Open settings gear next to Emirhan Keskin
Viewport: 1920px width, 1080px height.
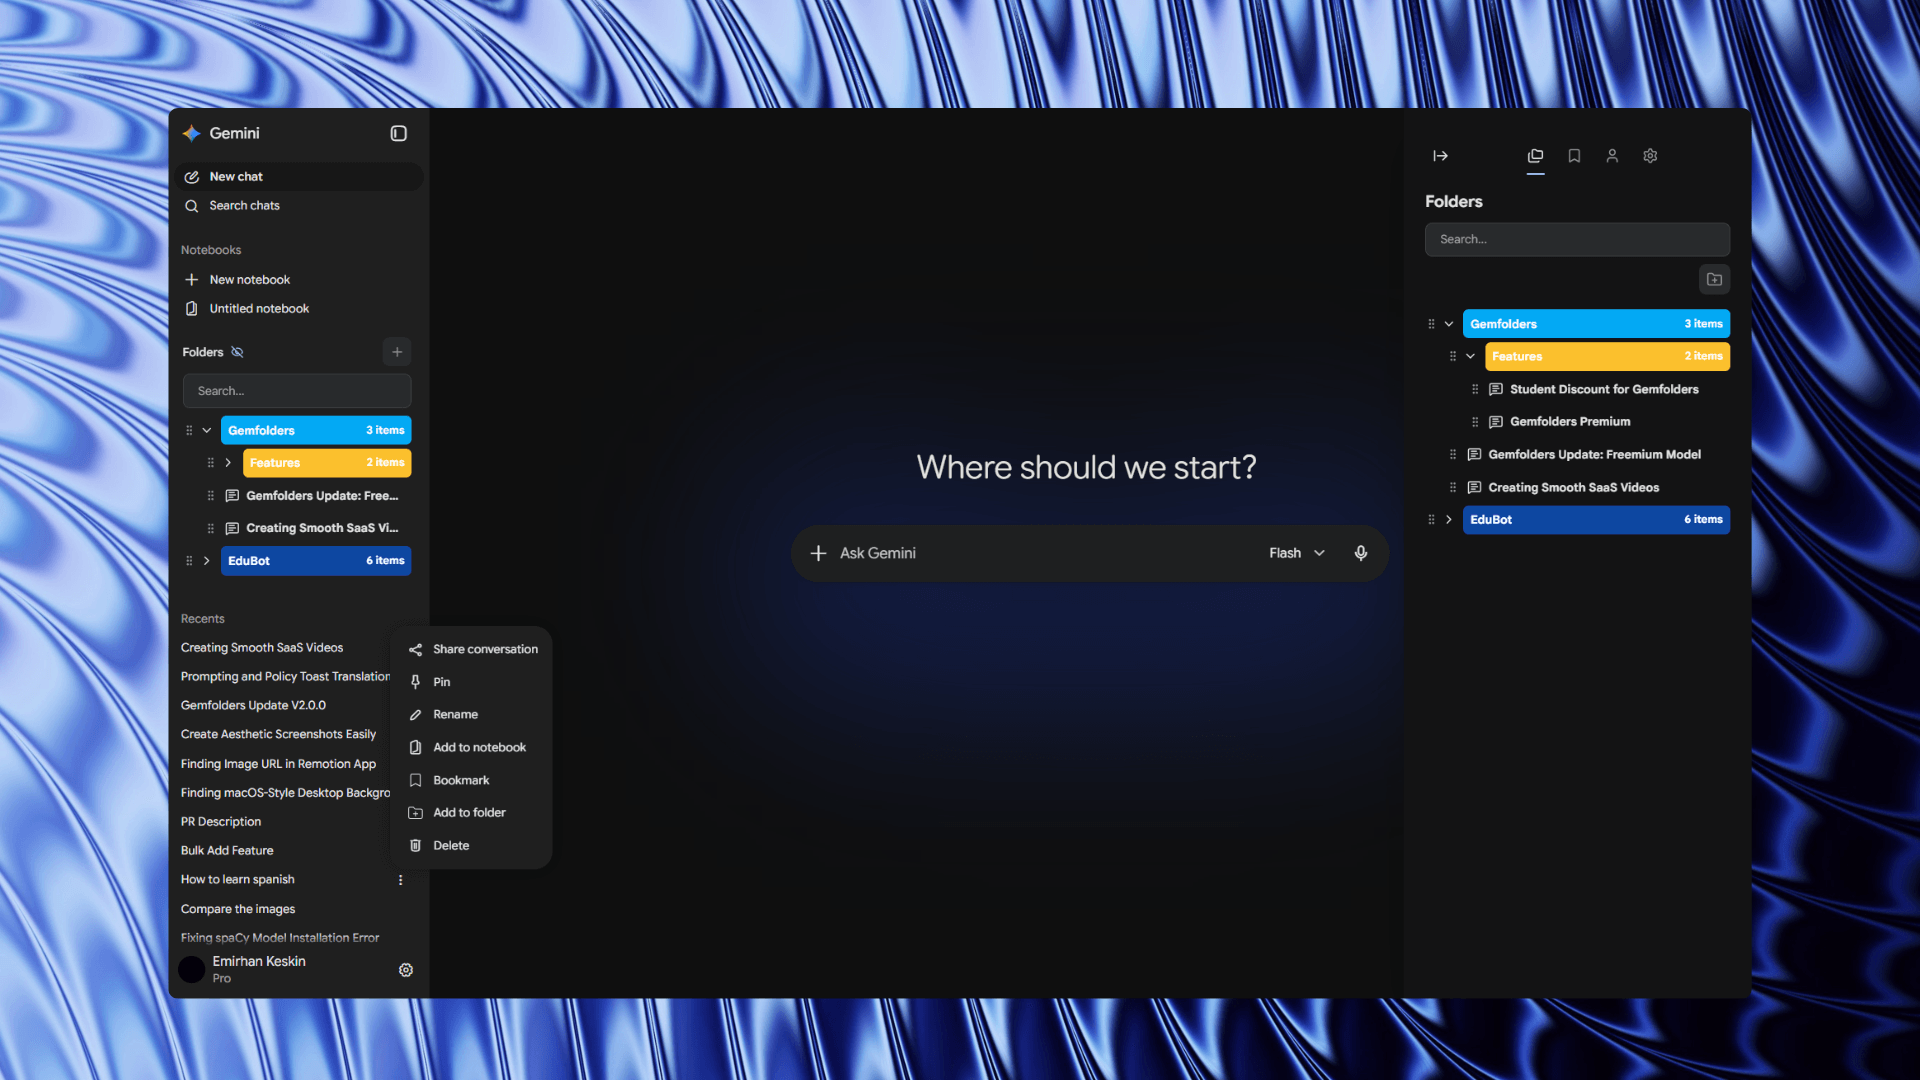point(406,970)
